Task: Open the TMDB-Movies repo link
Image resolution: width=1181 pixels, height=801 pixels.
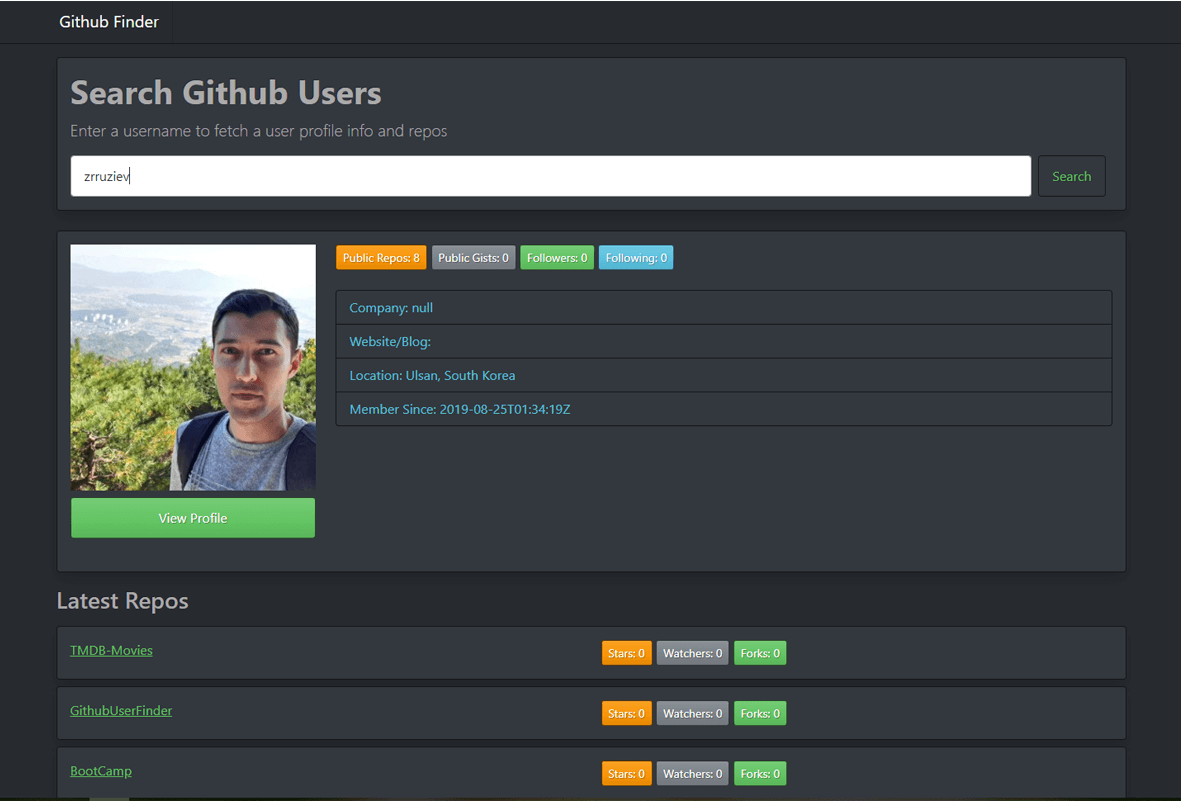Action: (x=111, y=650)
